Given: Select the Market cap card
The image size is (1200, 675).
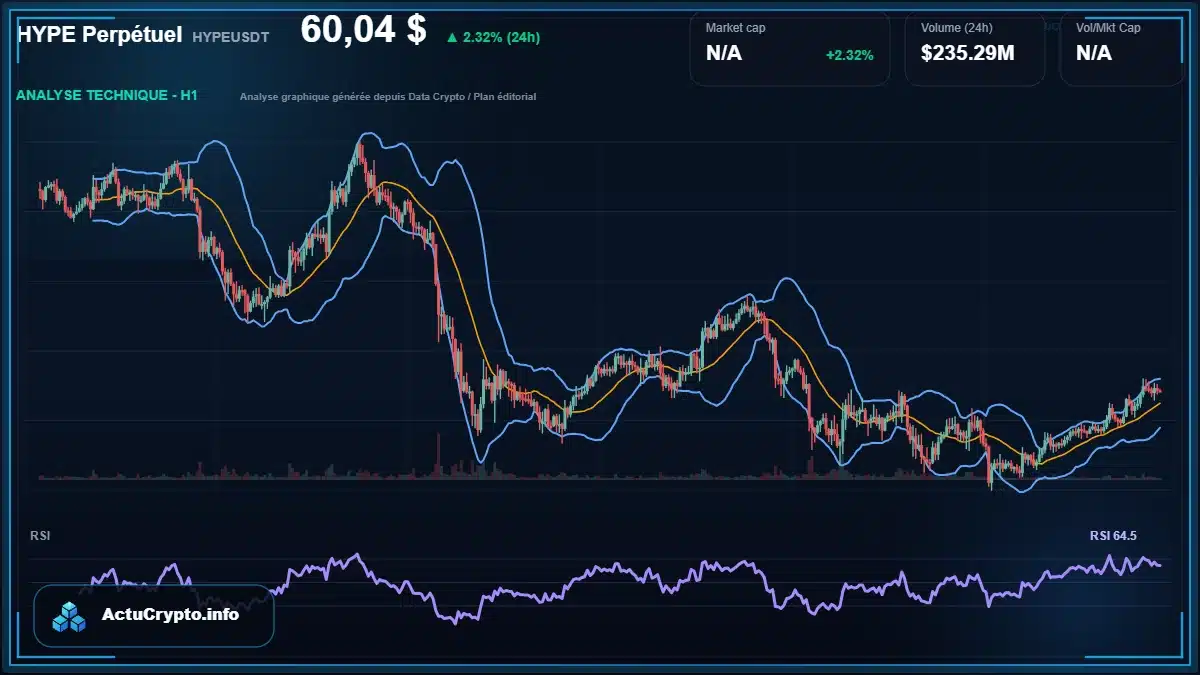Looking at the screenshot, I should coord(790,49).
